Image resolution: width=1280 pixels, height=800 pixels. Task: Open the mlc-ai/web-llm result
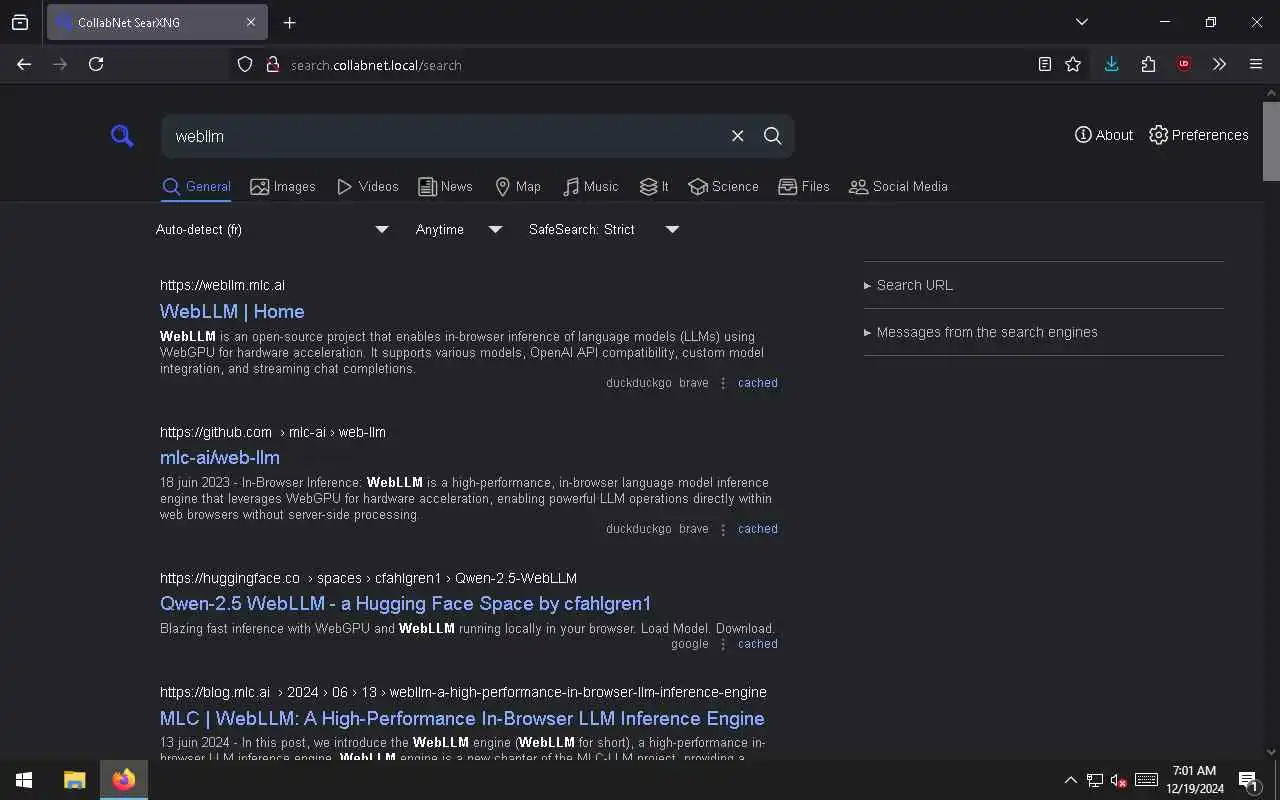pos(220,457)
